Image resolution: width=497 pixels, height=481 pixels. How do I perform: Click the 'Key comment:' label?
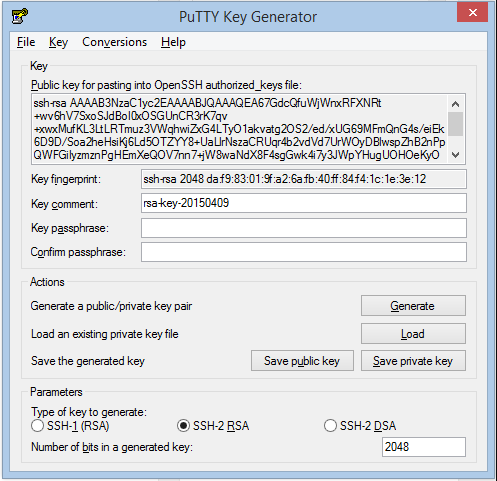click(x=64, y=204)
